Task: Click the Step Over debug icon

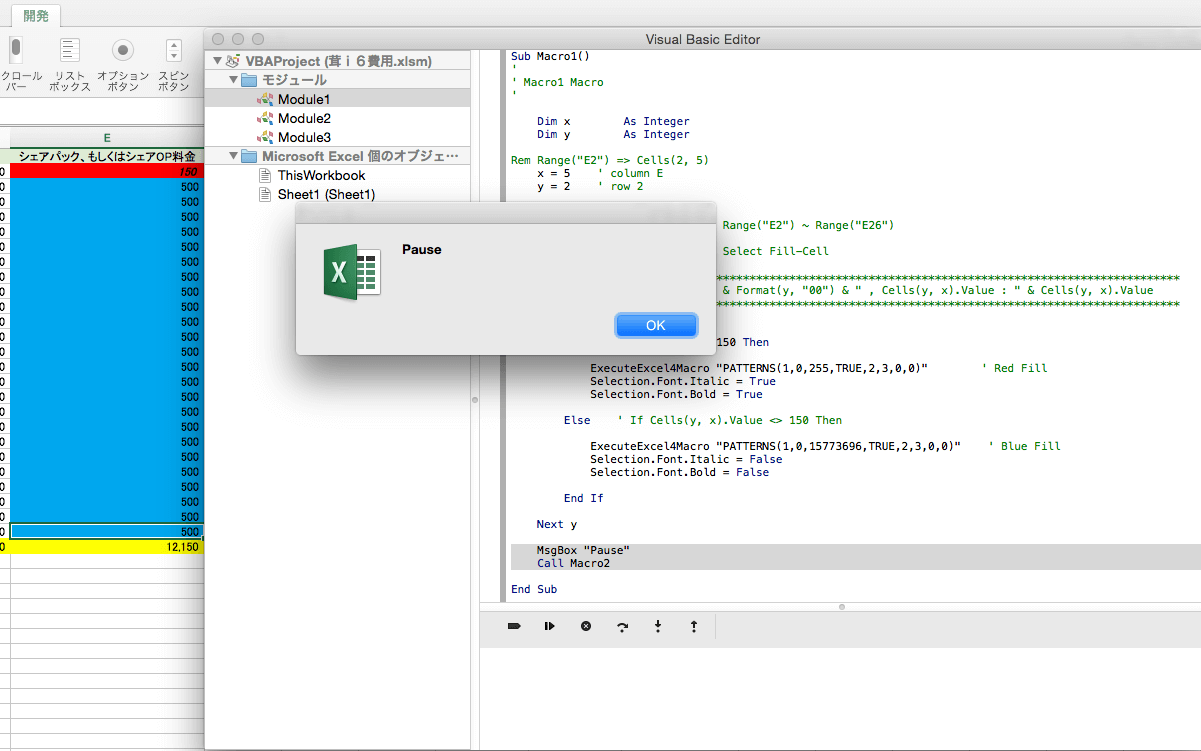Action: coord(622,626)
